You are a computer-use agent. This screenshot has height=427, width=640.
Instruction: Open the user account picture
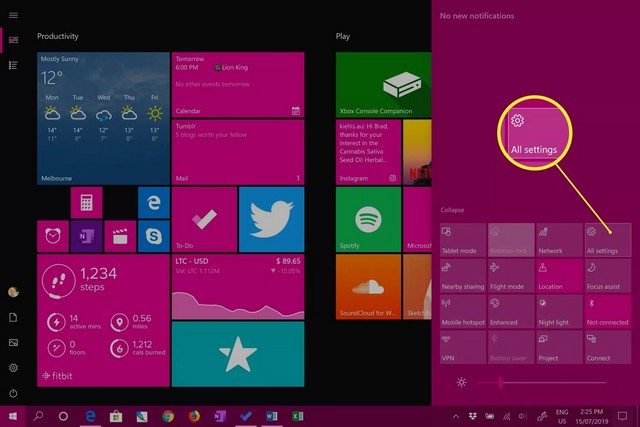click(13, 292)
